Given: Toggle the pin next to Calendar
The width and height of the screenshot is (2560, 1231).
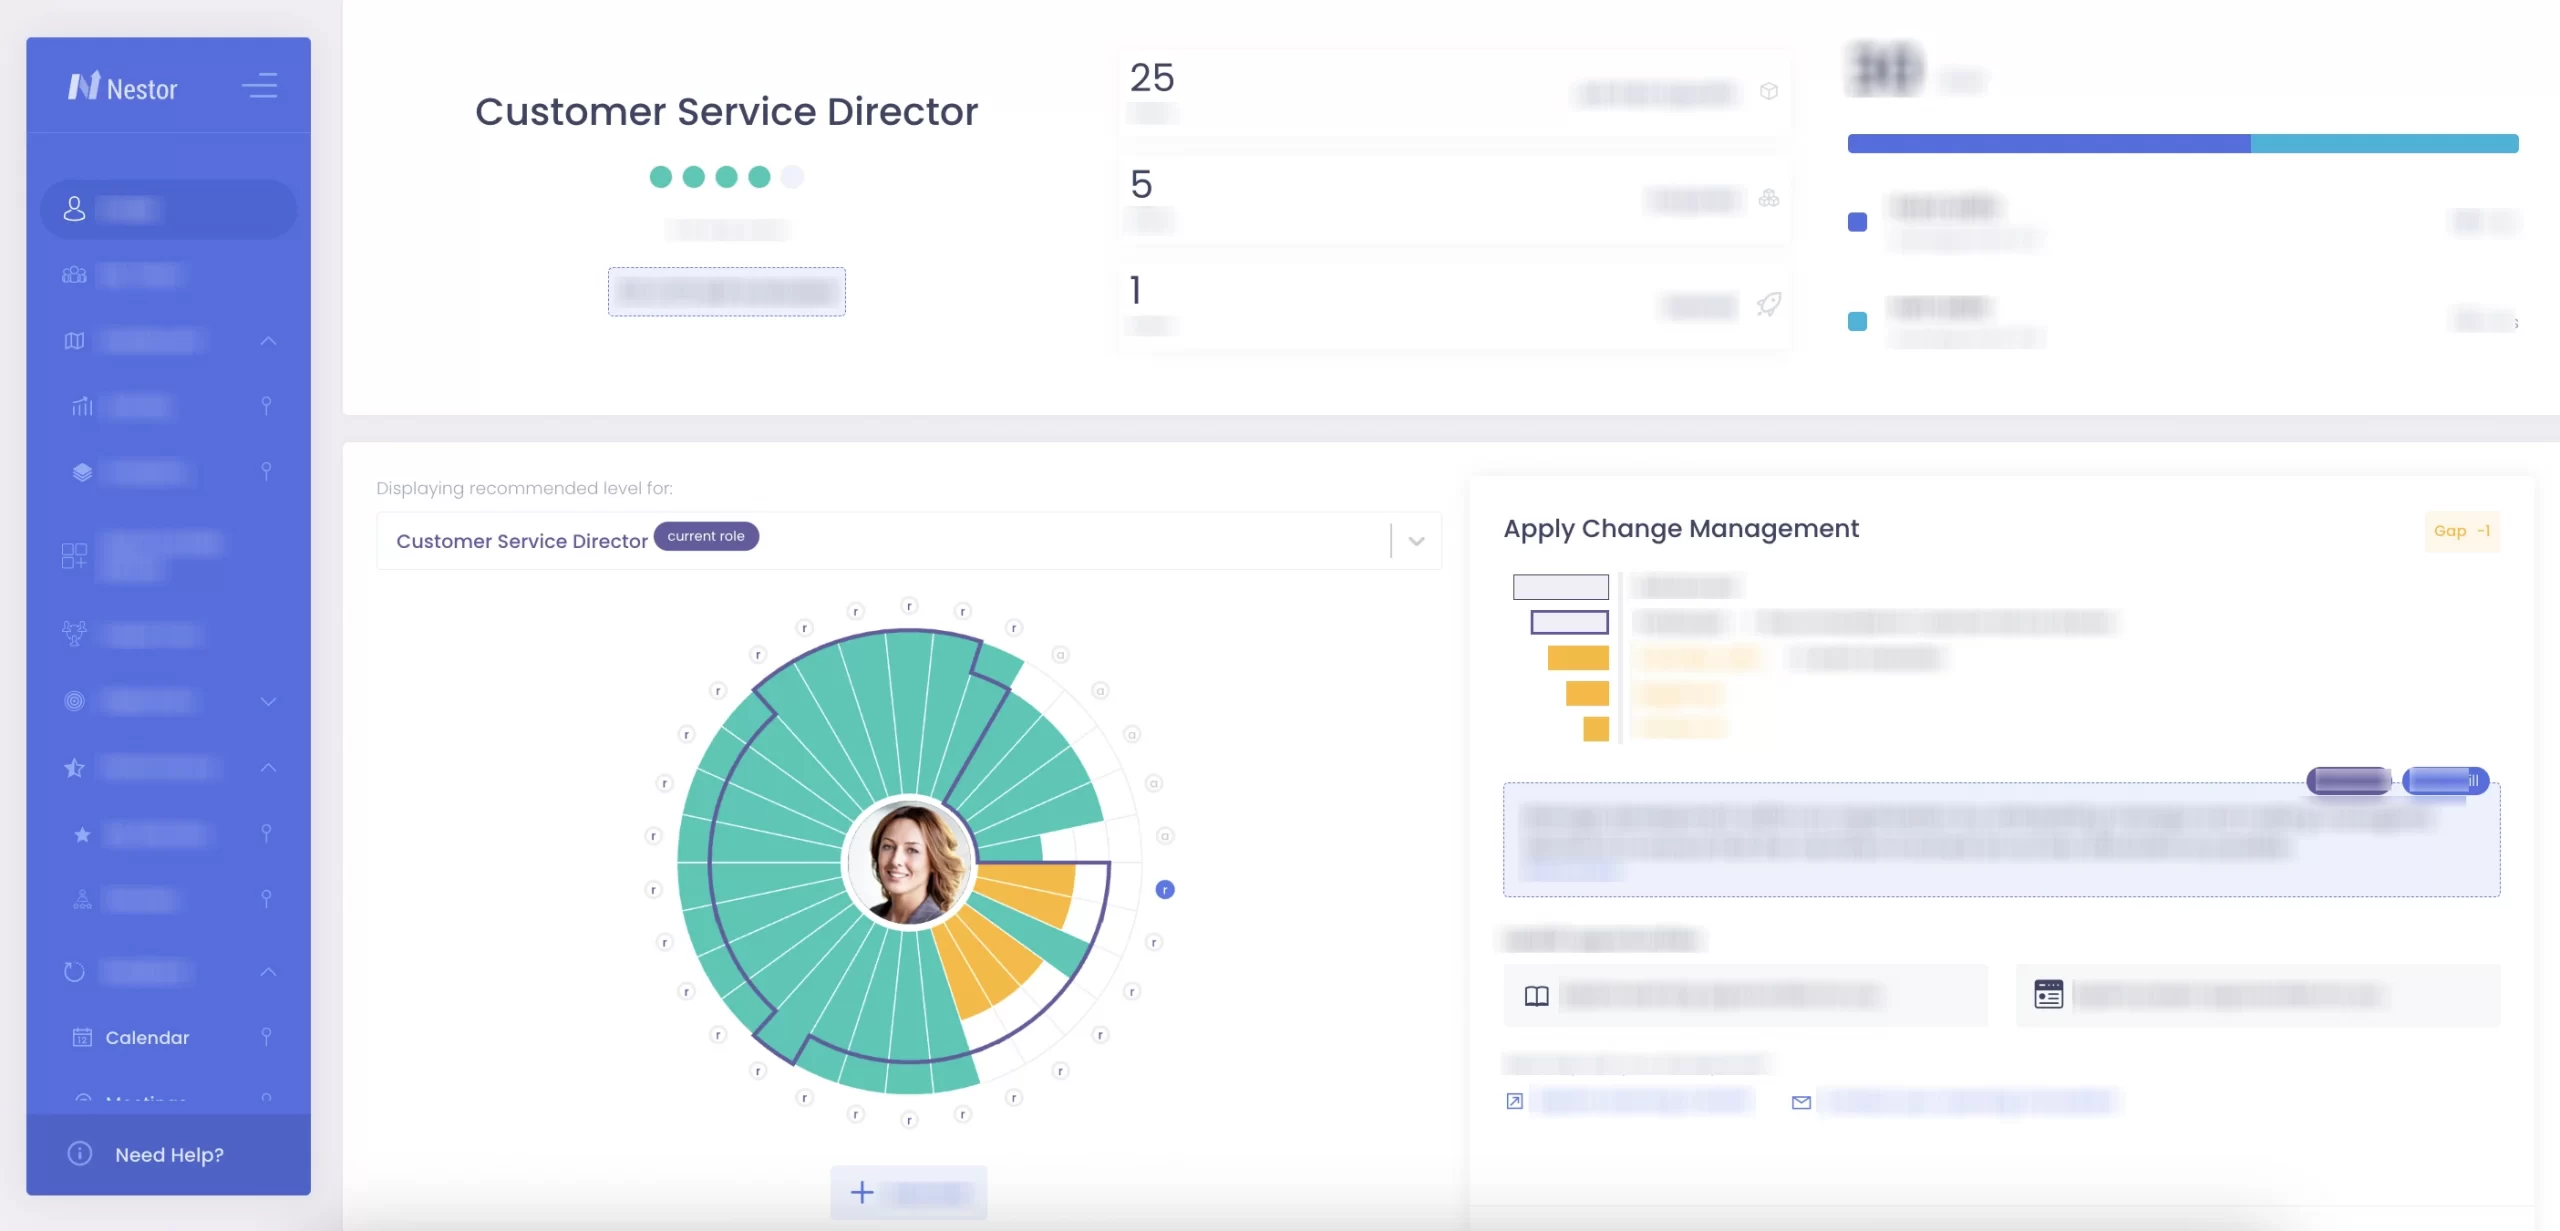Looking at the screenshot, I should [x=266, y=1037].
